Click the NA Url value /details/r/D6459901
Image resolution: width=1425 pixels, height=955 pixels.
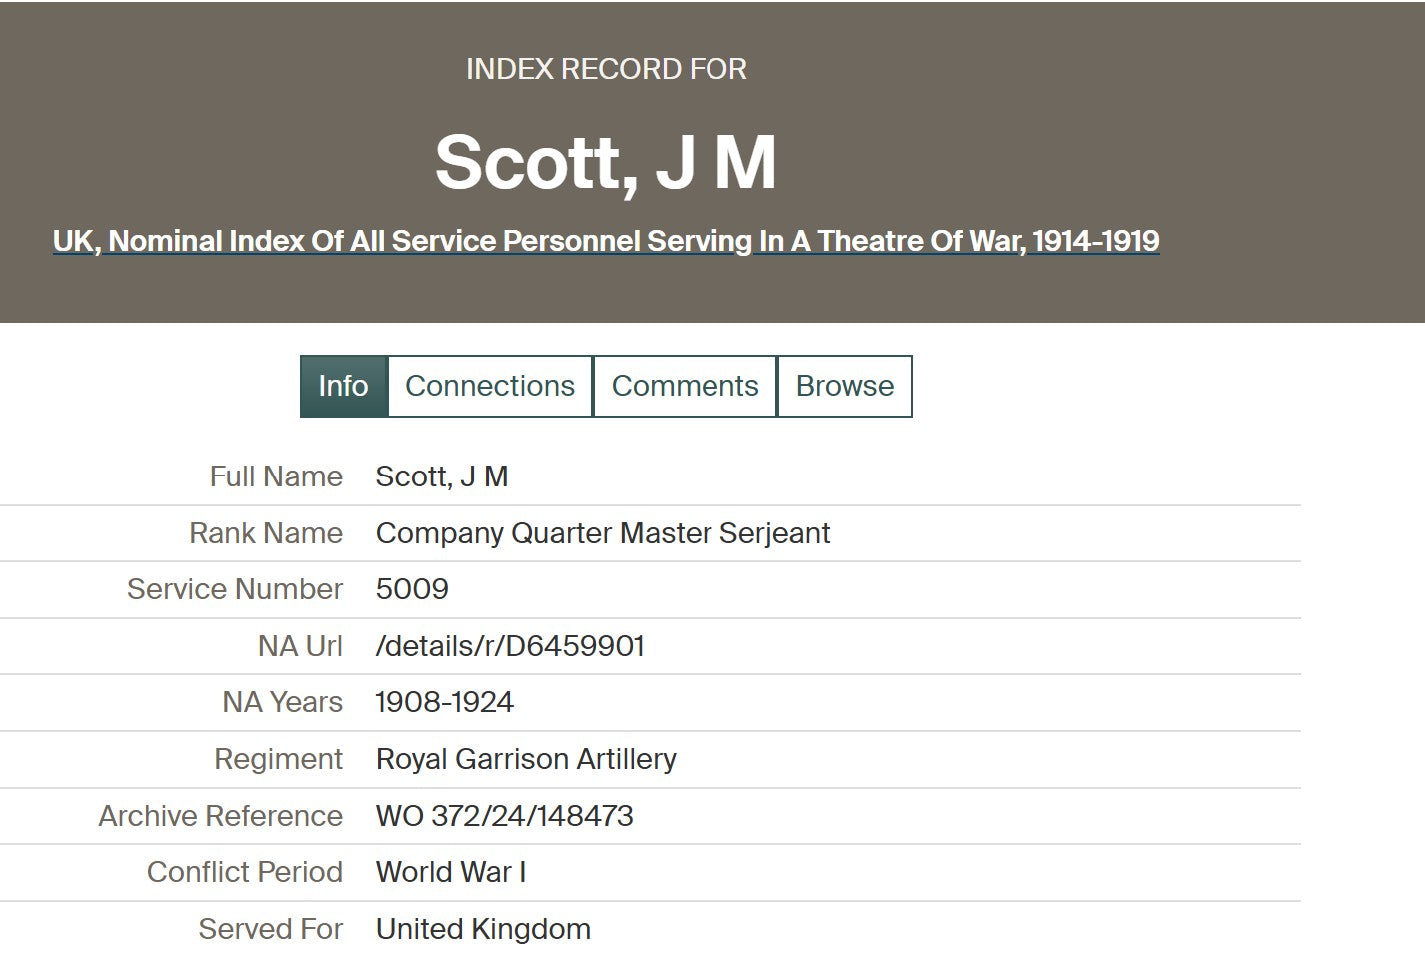pyautogui.click(x=510, y=646)
